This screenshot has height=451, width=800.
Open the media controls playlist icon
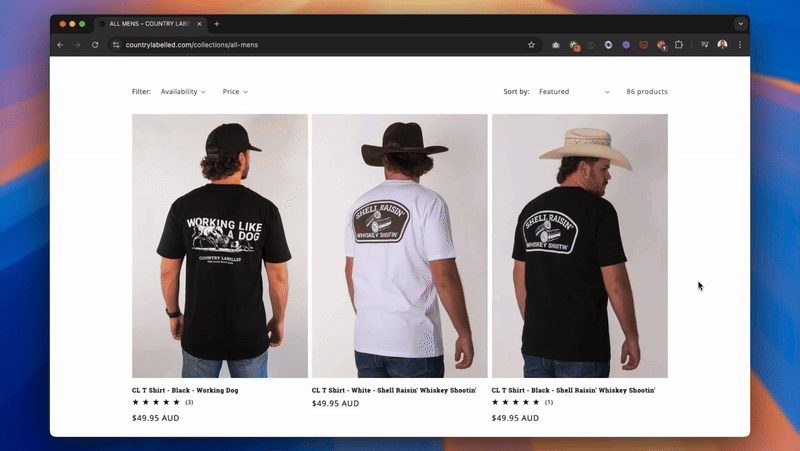click(x=705, y=45)
